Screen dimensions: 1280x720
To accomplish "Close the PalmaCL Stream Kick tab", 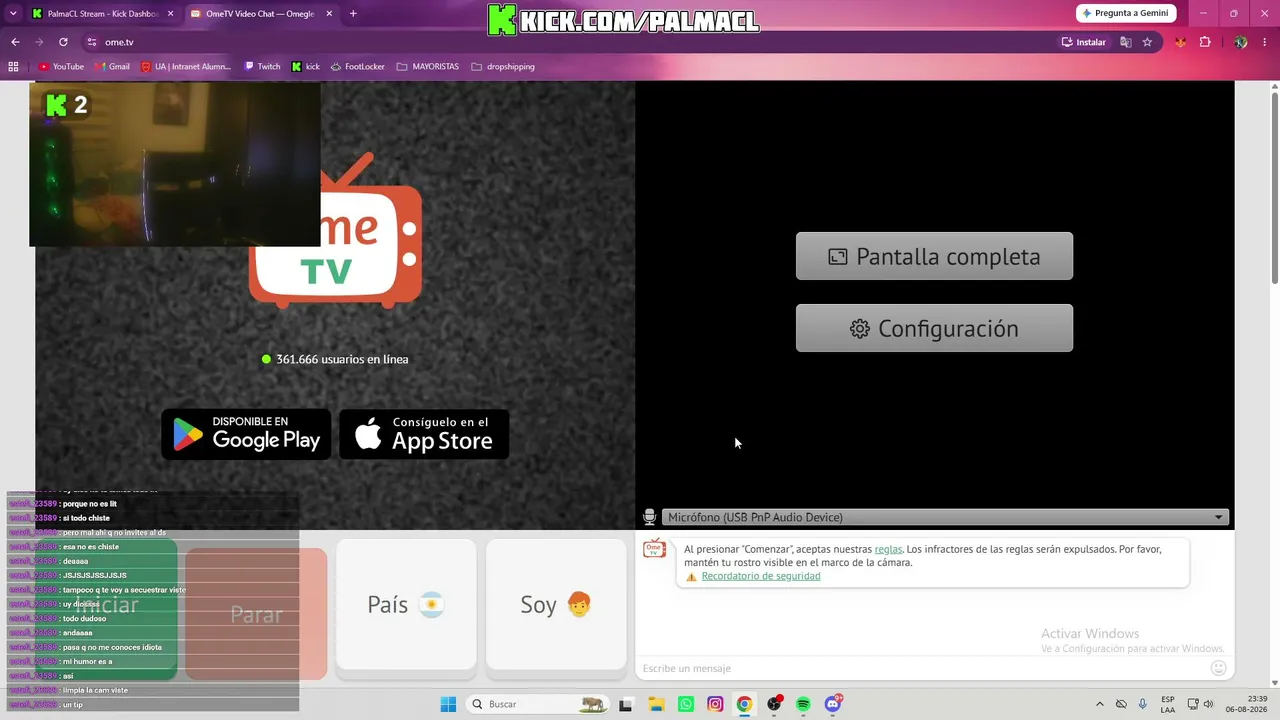I will coord(170,14).
